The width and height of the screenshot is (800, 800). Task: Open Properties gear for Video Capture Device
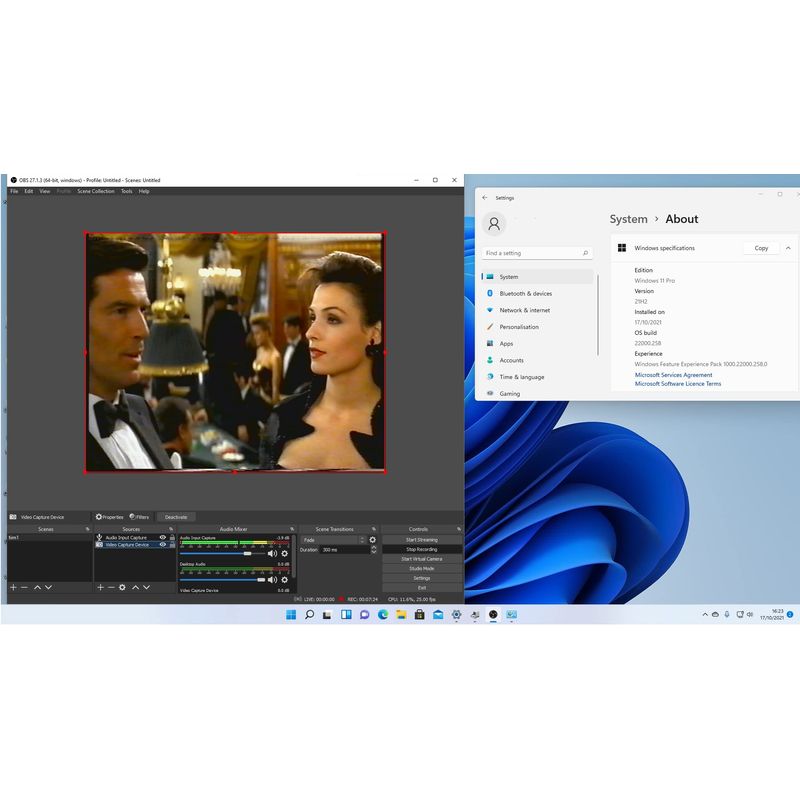coord(109,517)
